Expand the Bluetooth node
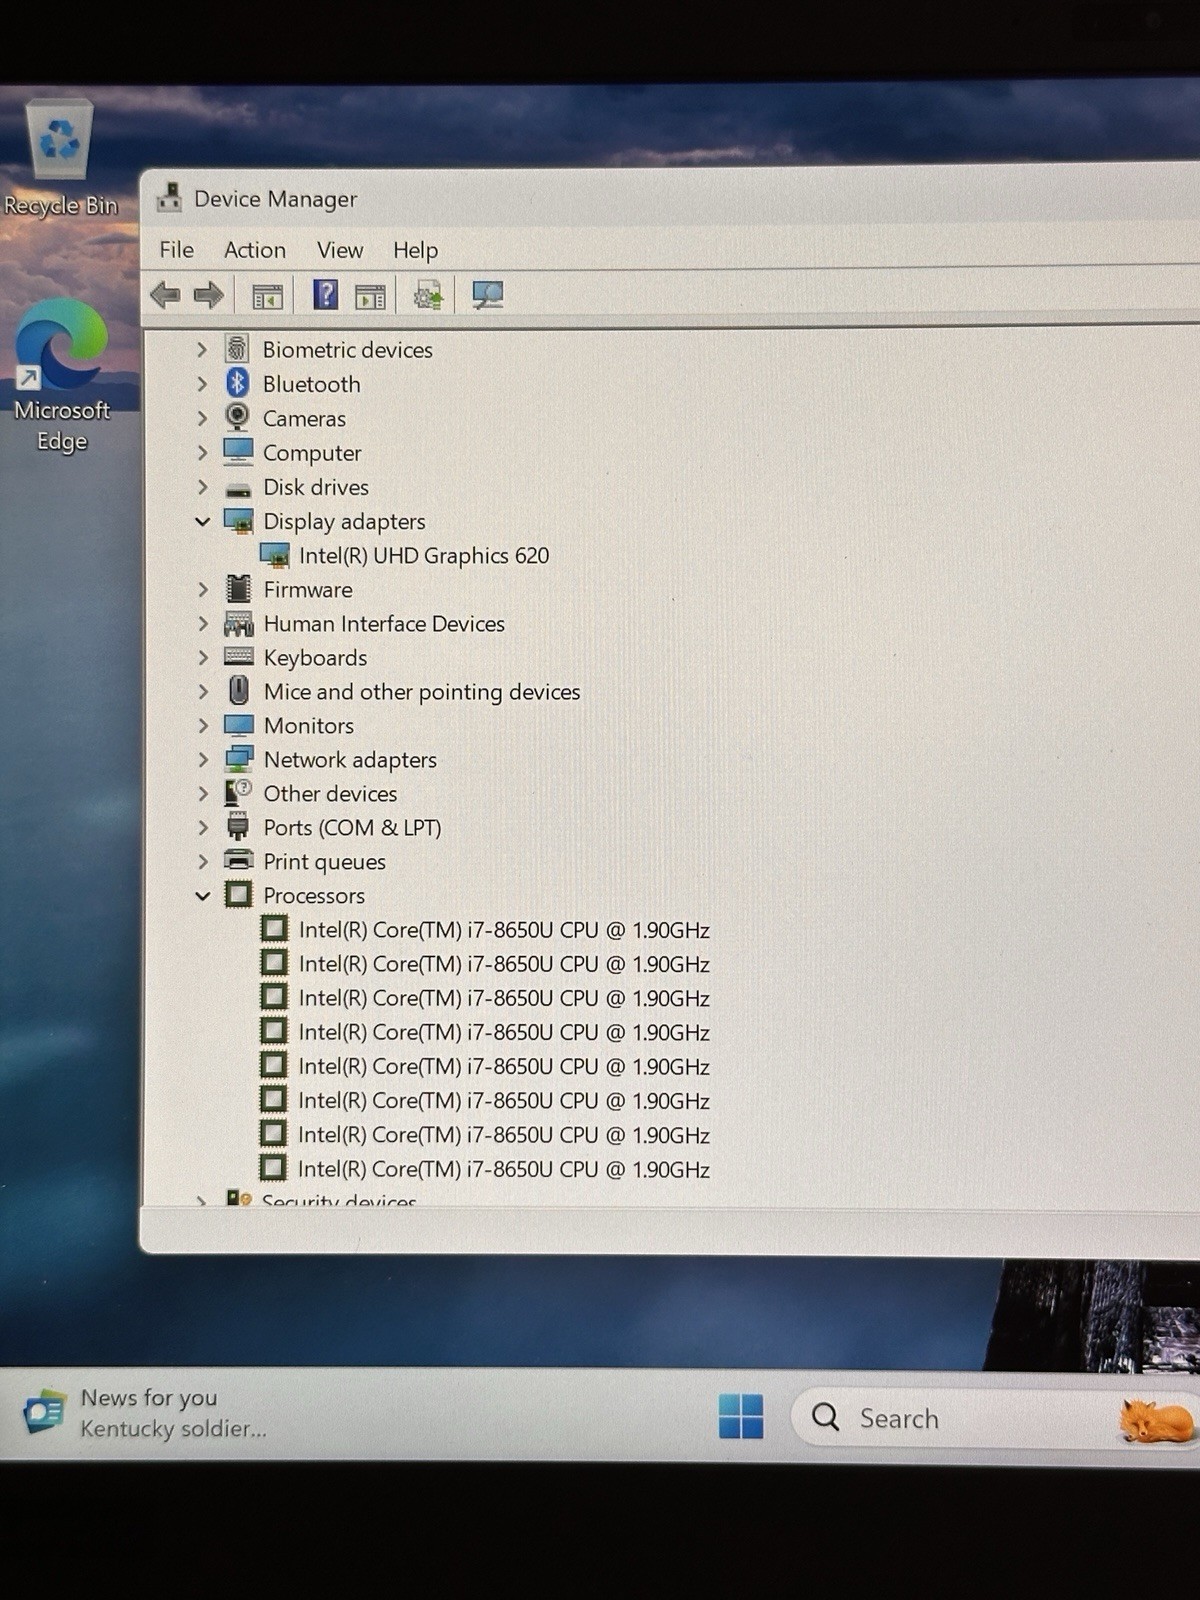The height and width of the screenshot is (1600, 1200). (x=202, y=383)
